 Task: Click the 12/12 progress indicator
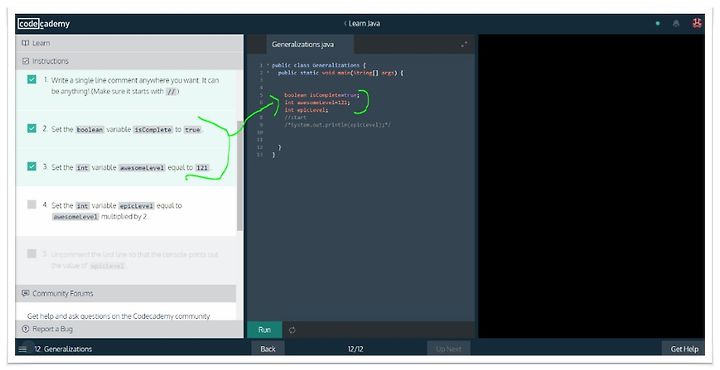355,349
